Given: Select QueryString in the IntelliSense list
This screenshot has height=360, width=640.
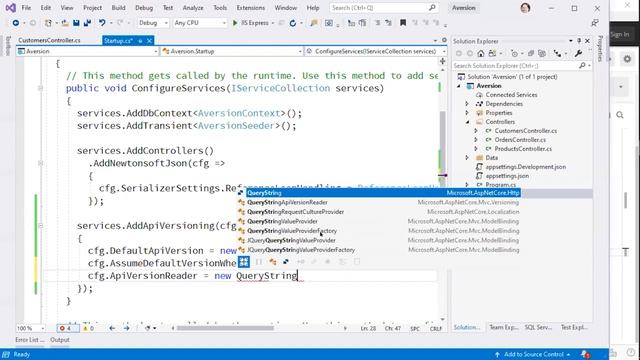Looking at the screenshot, I should click(x=379, y=193).
